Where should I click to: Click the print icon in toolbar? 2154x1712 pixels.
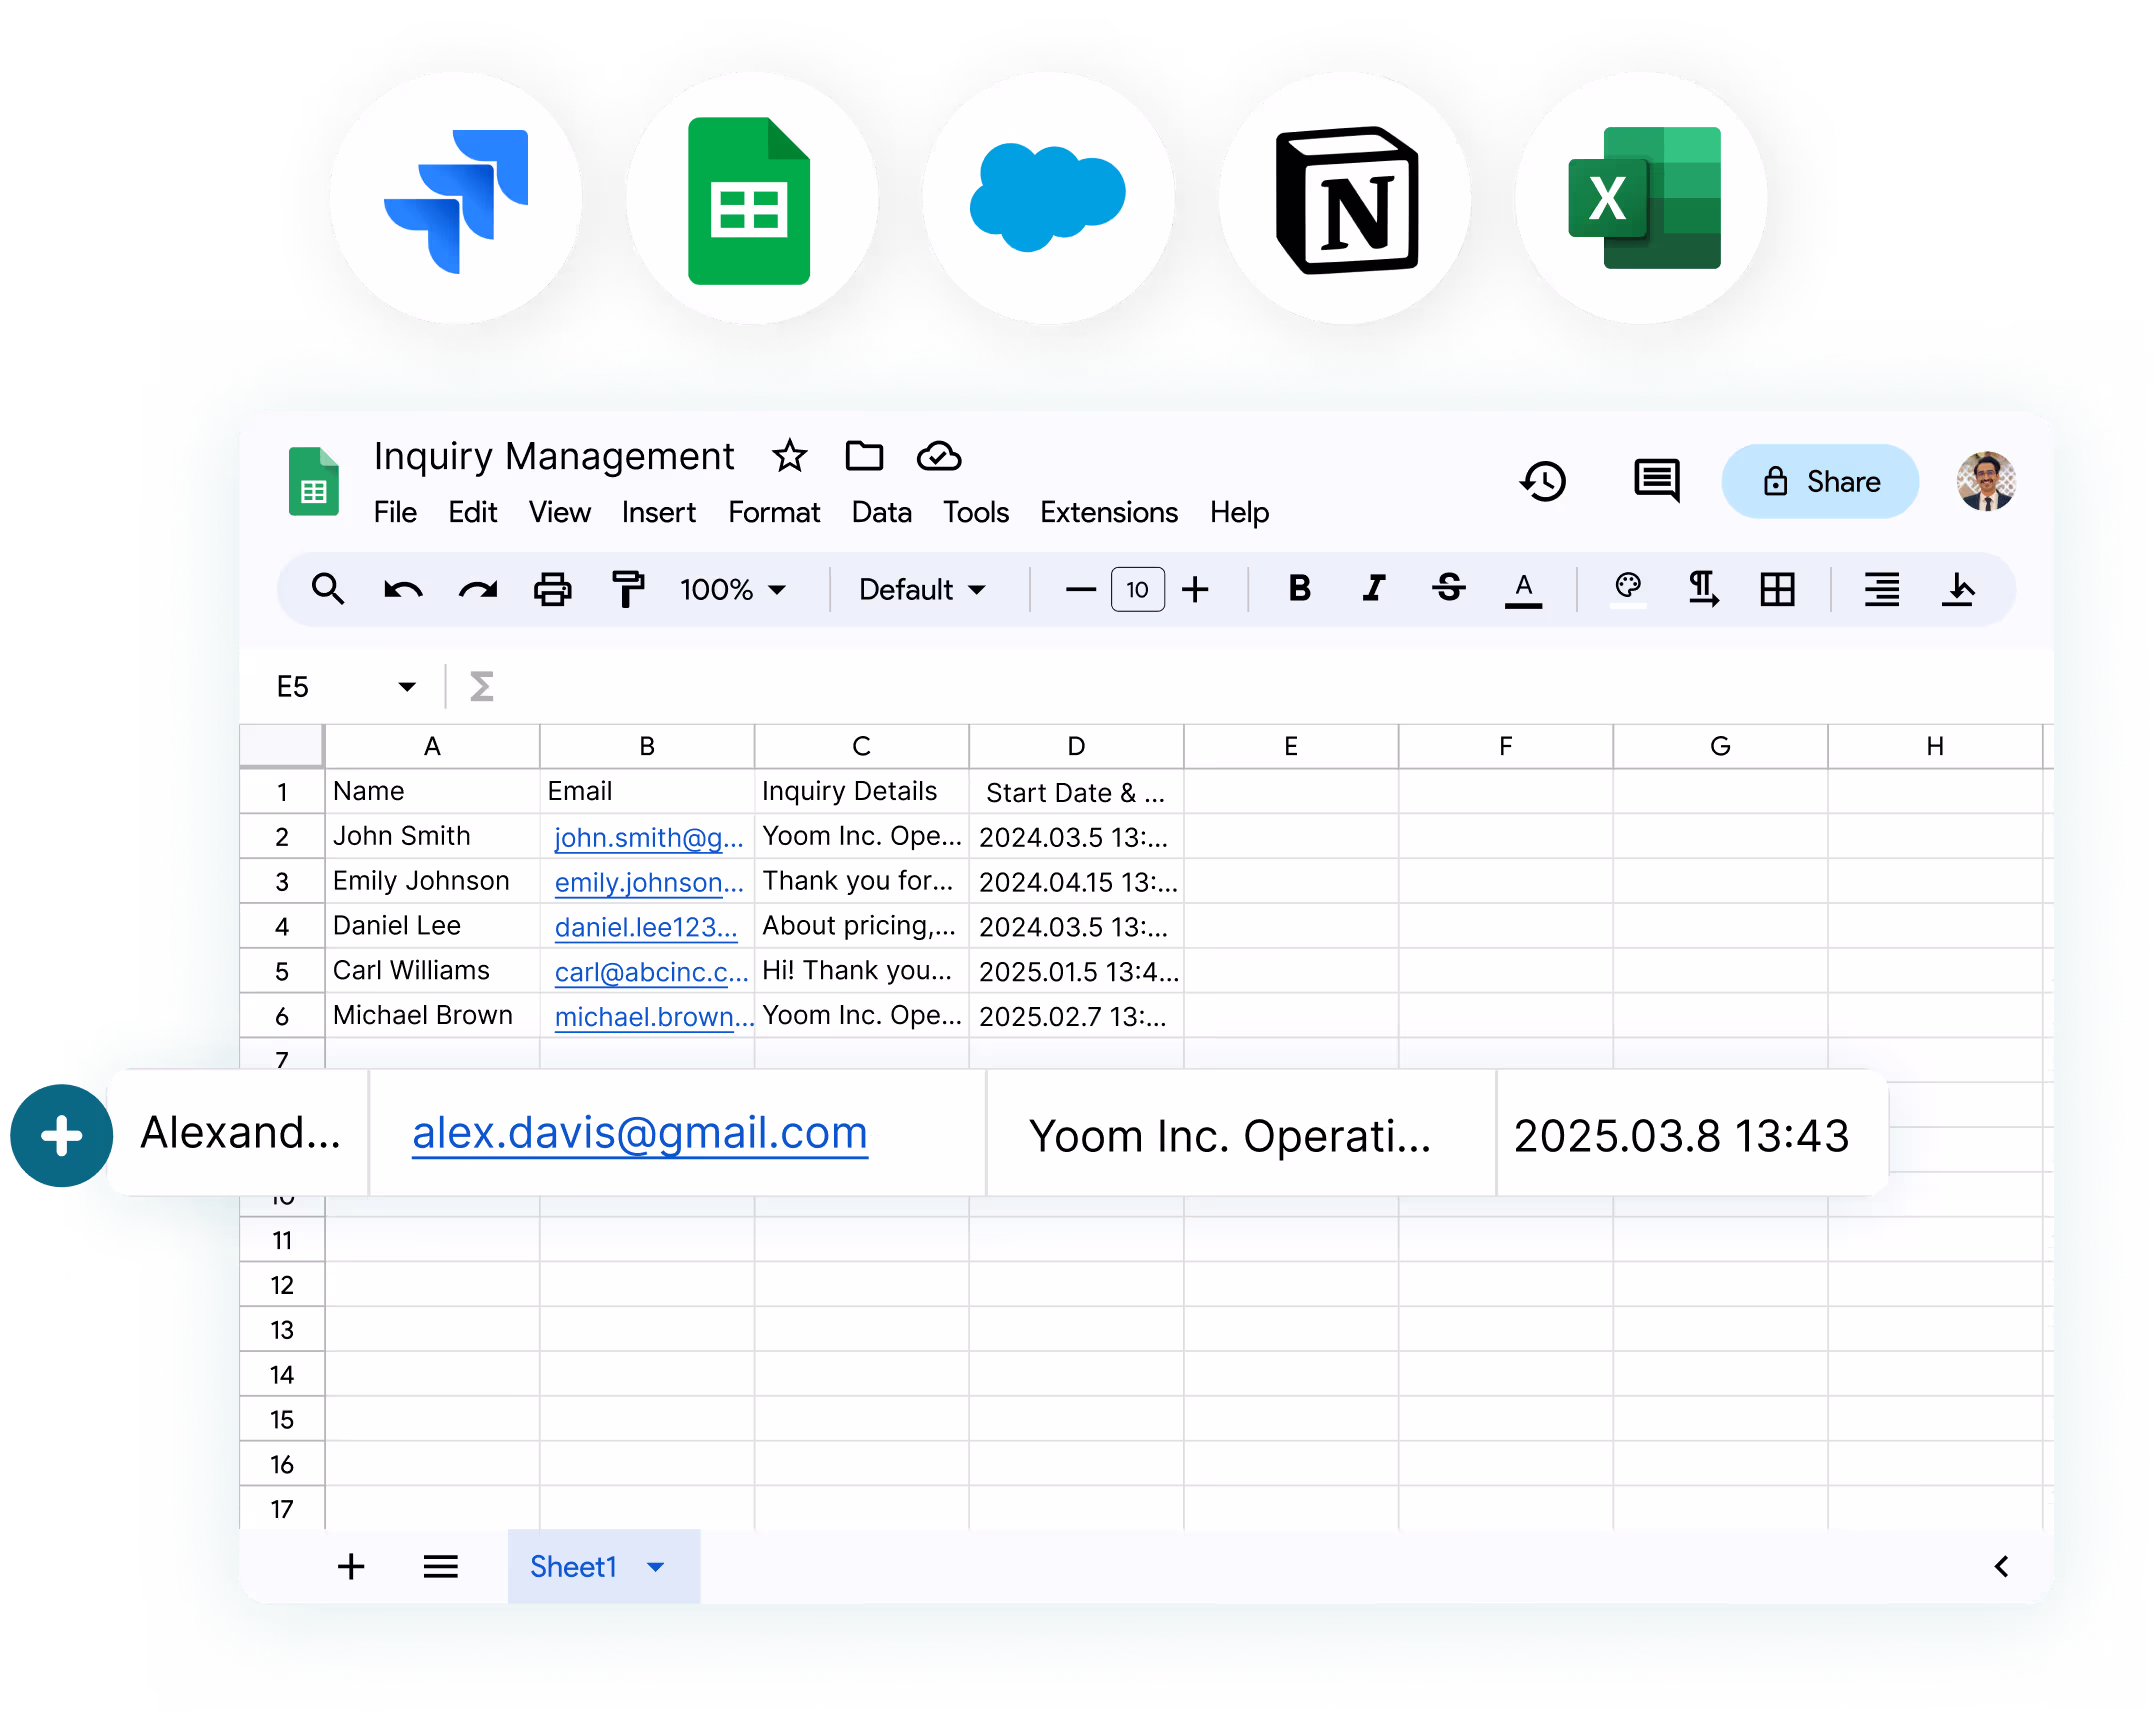[x=552, y=589]
